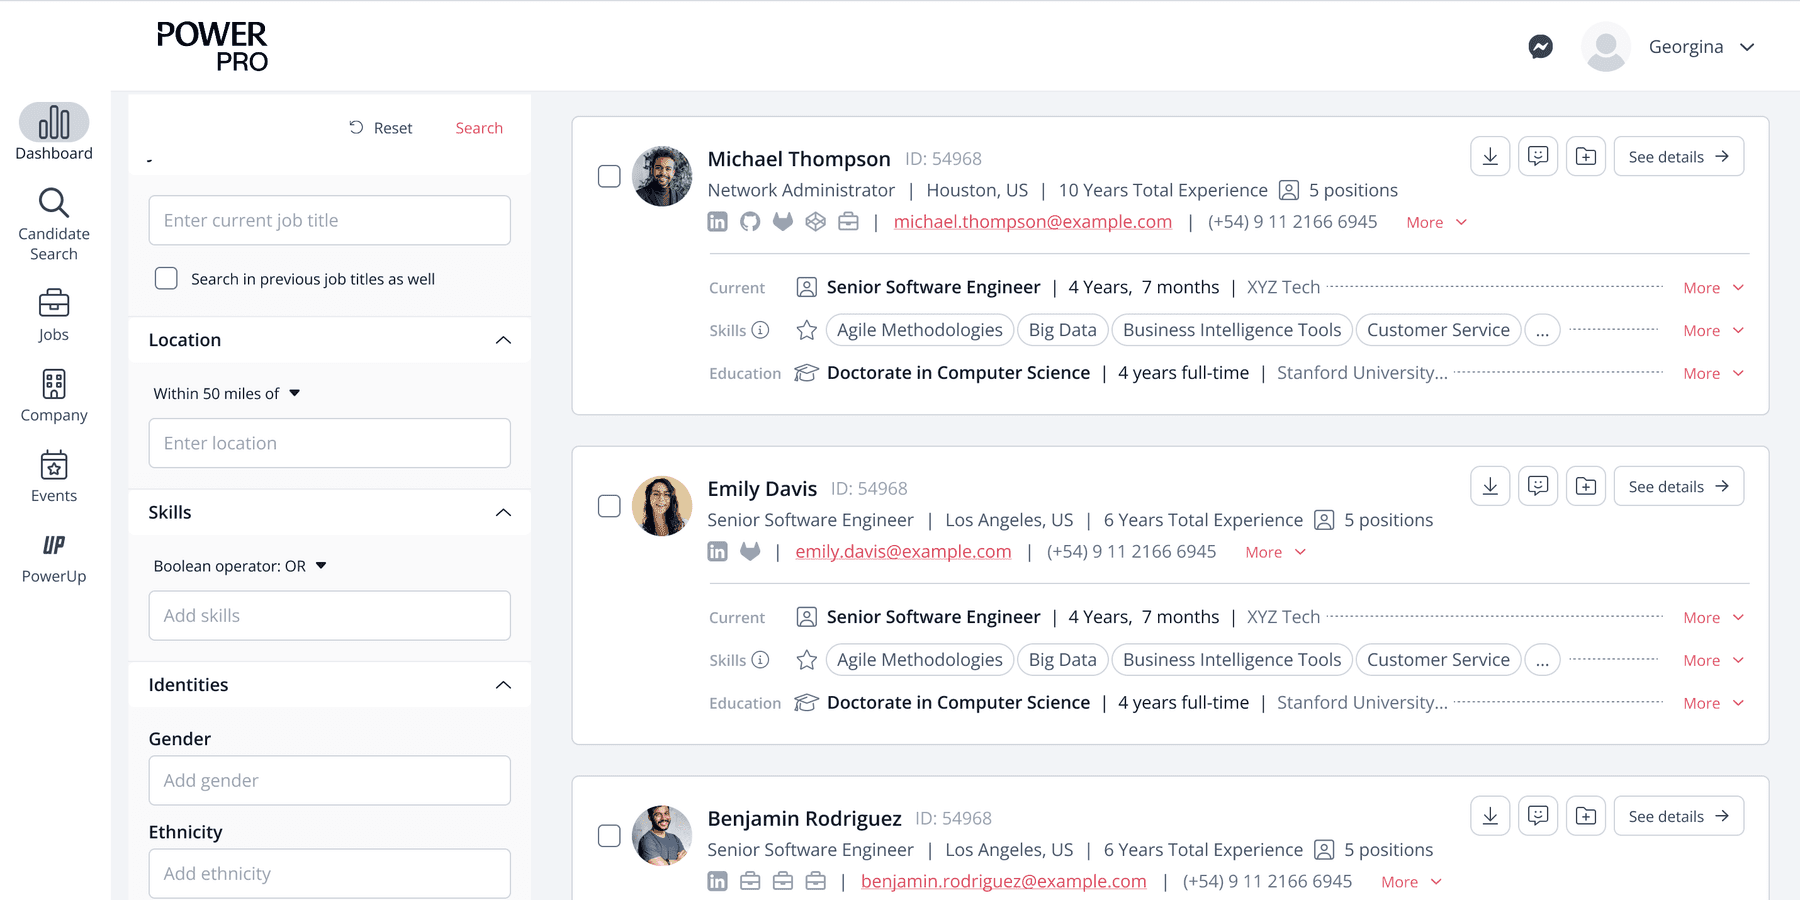Open Emily Davis's profile photo
This screenshot has height=900, width=1800.
pos(662,506)
